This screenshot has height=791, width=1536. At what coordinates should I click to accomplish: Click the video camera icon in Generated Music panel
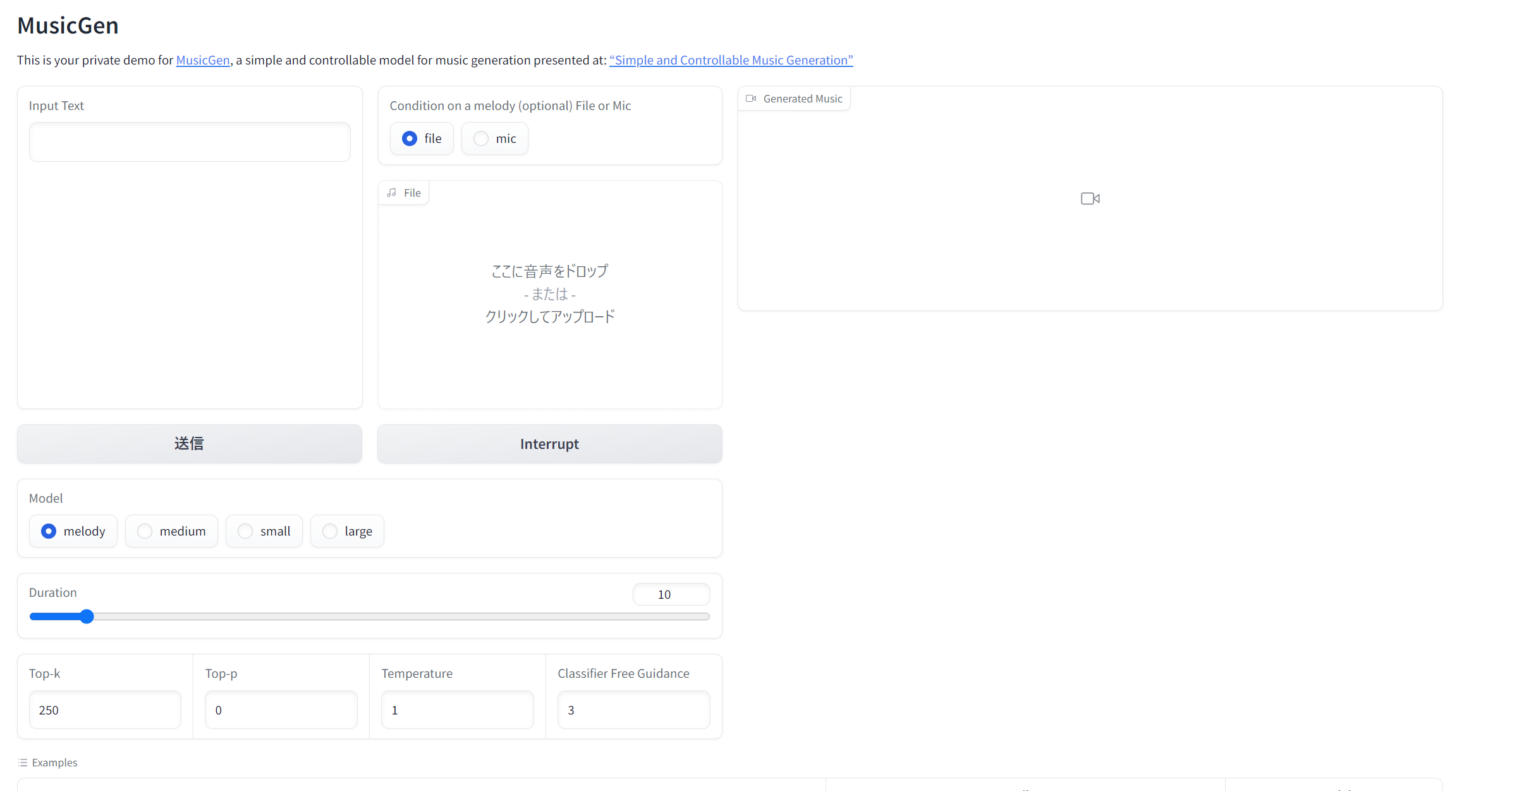point(1090,199)
